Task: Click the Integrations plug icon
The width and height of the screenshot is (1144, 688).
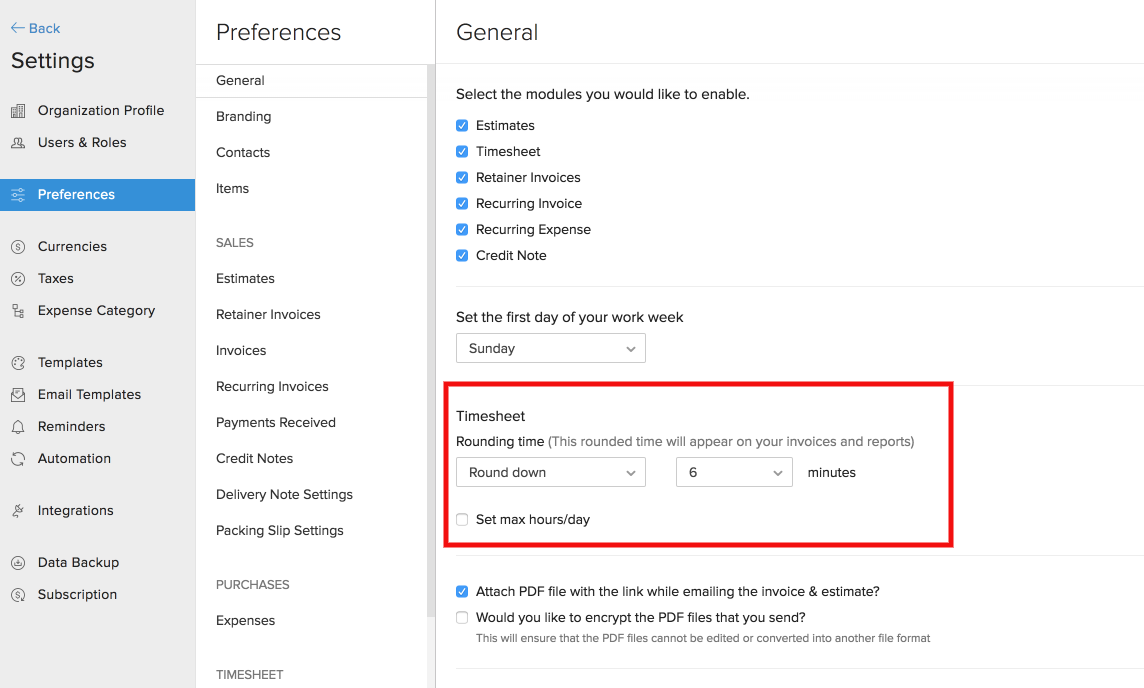Action: [18, 511]
